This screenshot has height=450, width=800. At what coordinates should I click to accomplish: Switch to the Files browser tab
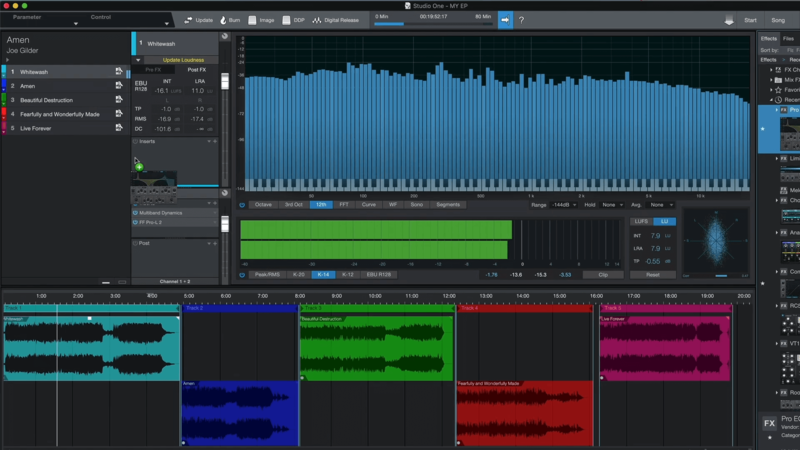(x=788, y=38)
